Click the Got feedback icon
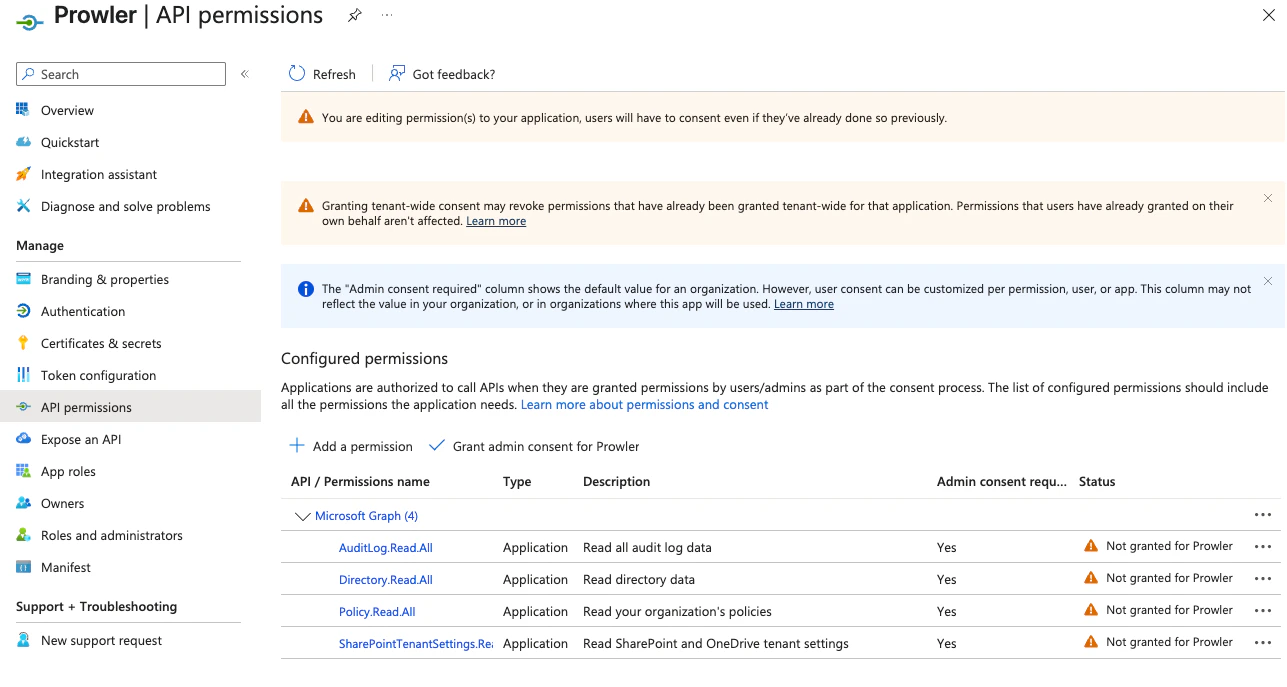The width and height of the screenshot is (1287, 687). [396, 74]
